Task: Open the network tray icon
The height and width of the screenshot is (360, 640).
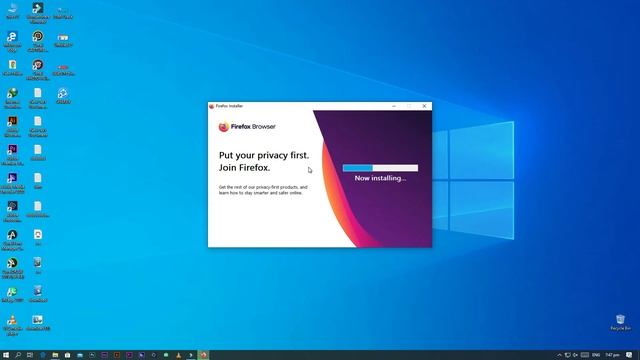Action: click(568, 355)
